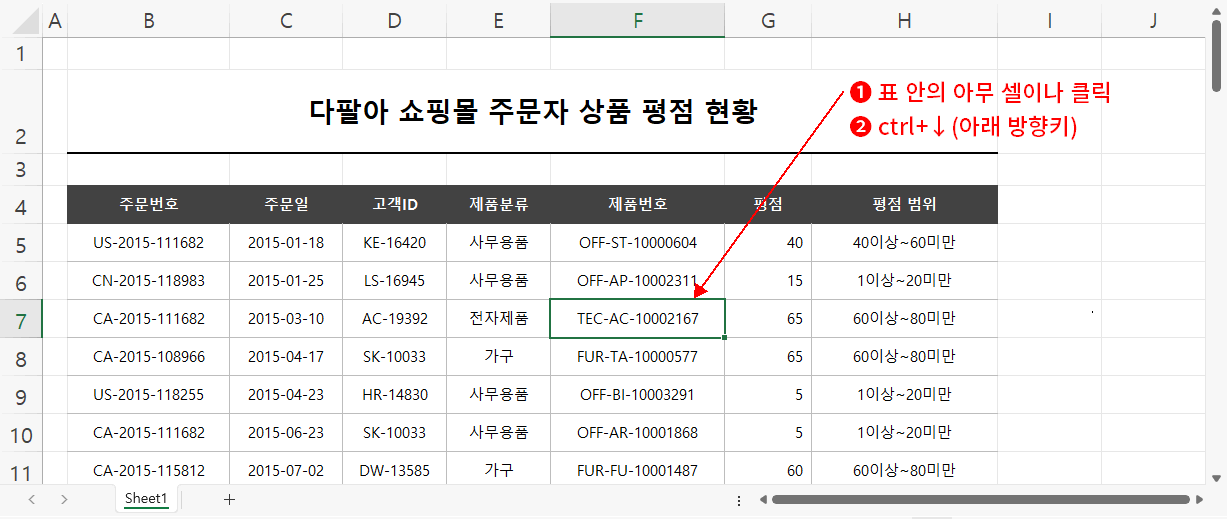Select row 7 header
This screenshot has height=519, width=1227.
(21, 319)
